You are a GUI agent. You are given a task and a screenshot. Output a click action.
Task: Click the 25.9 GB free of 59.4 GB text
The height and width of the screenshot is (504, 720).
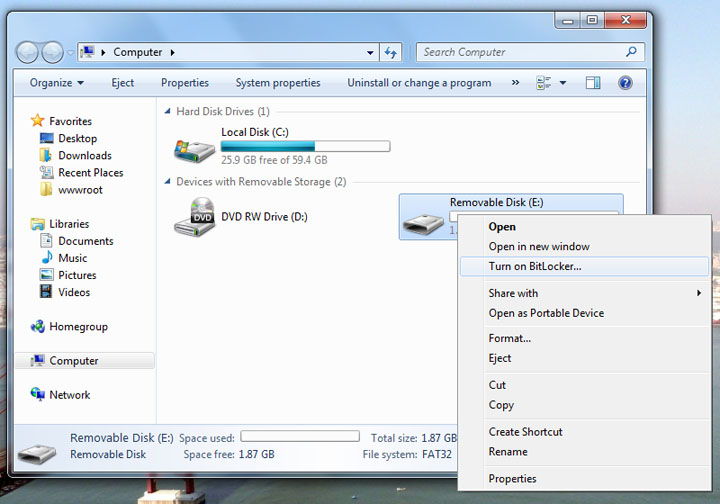274,160
